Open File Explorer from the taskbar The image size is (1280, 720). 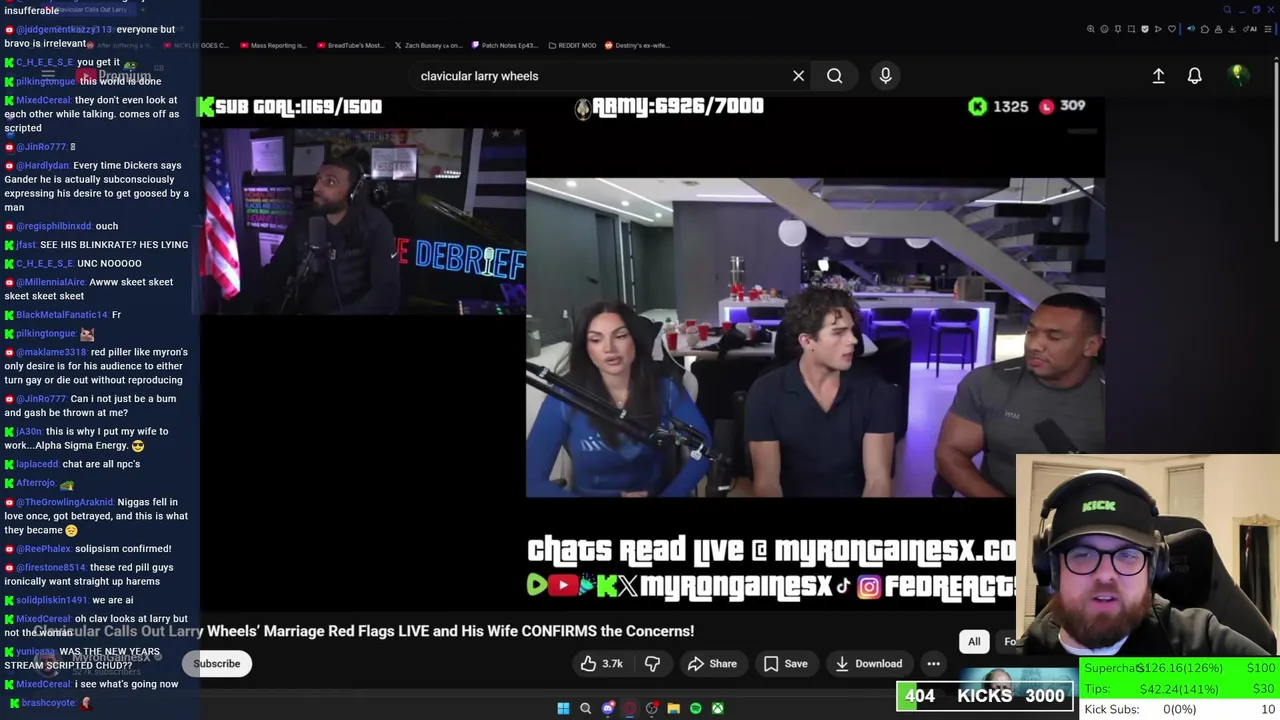tap(673, 708)
